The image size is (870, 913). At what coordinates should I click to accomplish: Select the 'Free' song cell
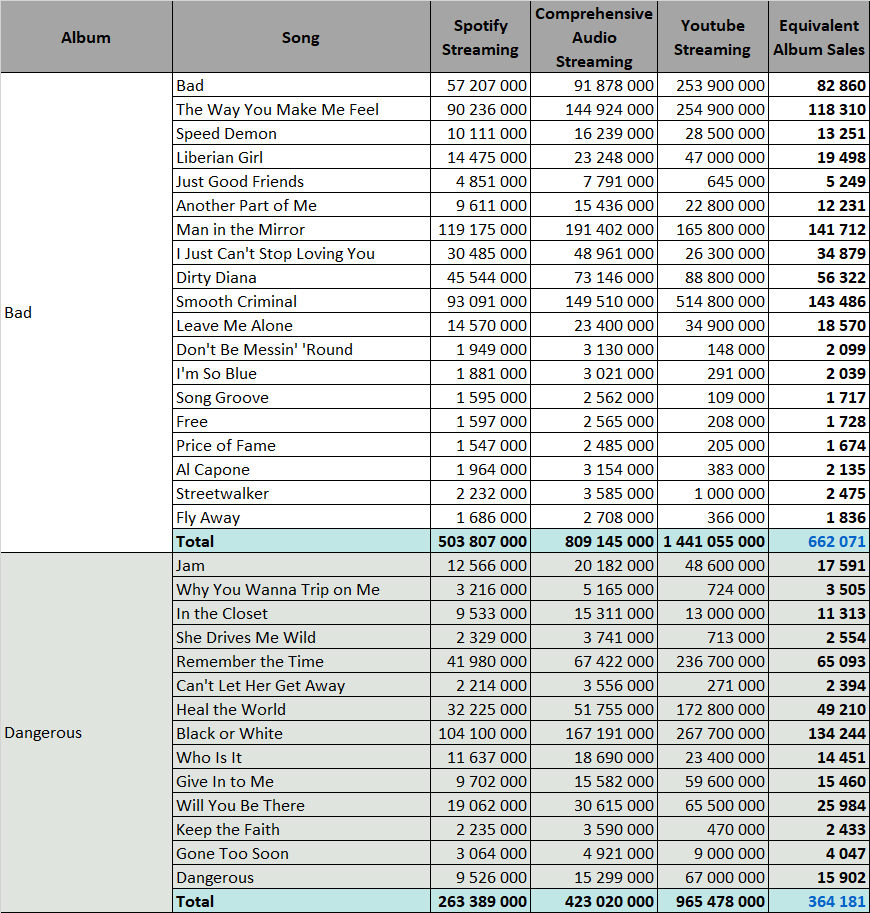301,422
